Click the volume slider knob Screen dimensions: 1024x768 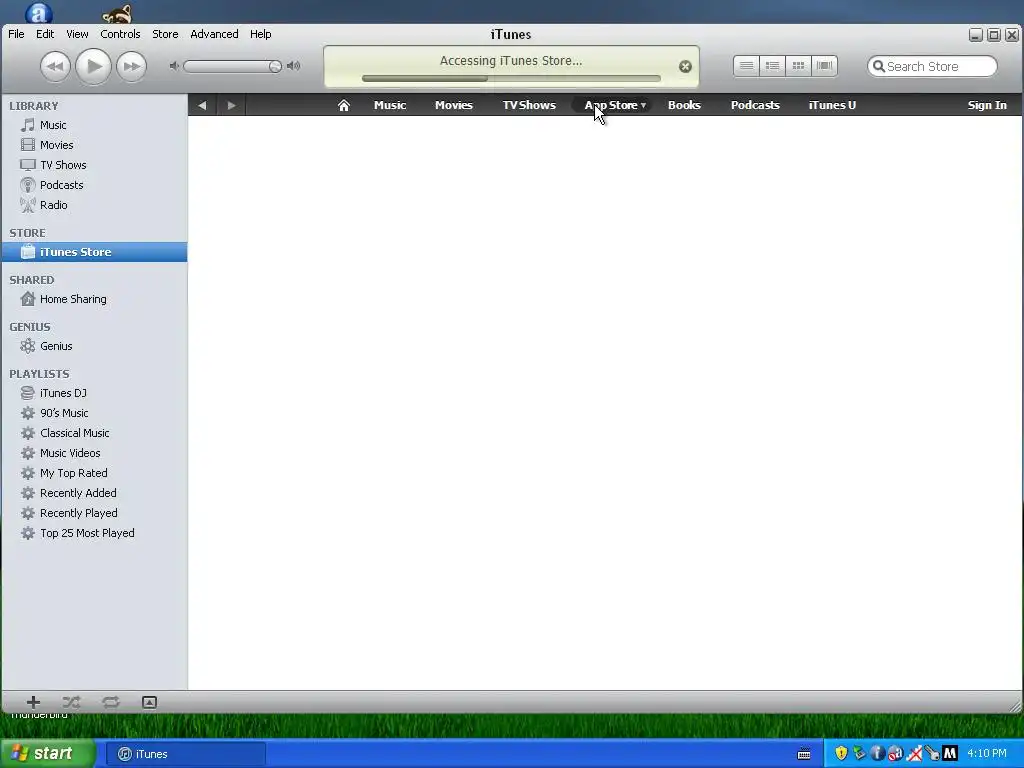(275, 66)
